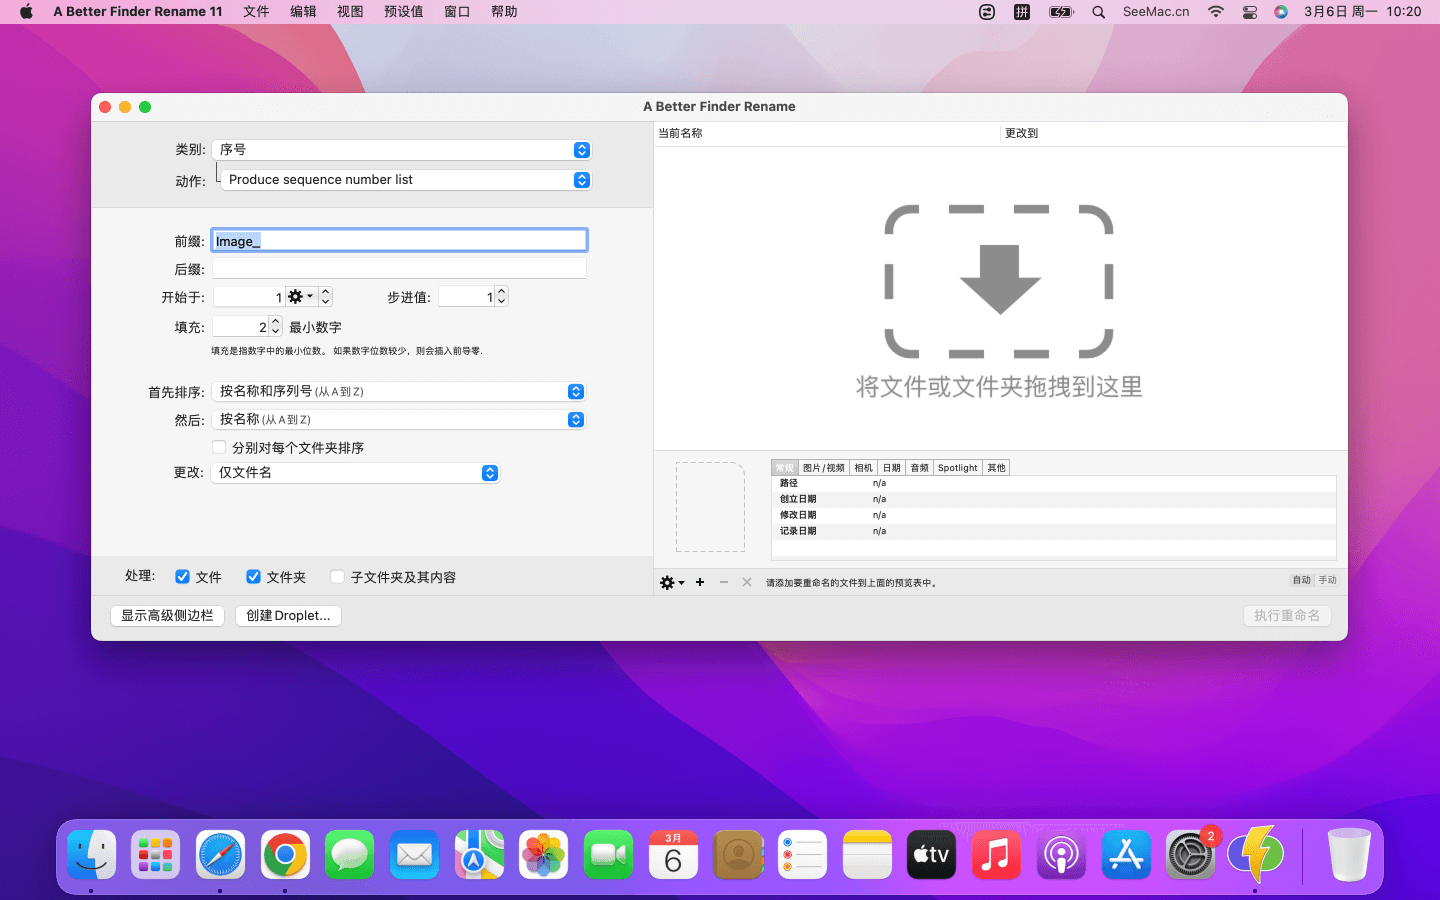This screenshot has width=1440, height=900.
Task: Click the 开始于 number stepper arrows
Action: tap(325, 297)
